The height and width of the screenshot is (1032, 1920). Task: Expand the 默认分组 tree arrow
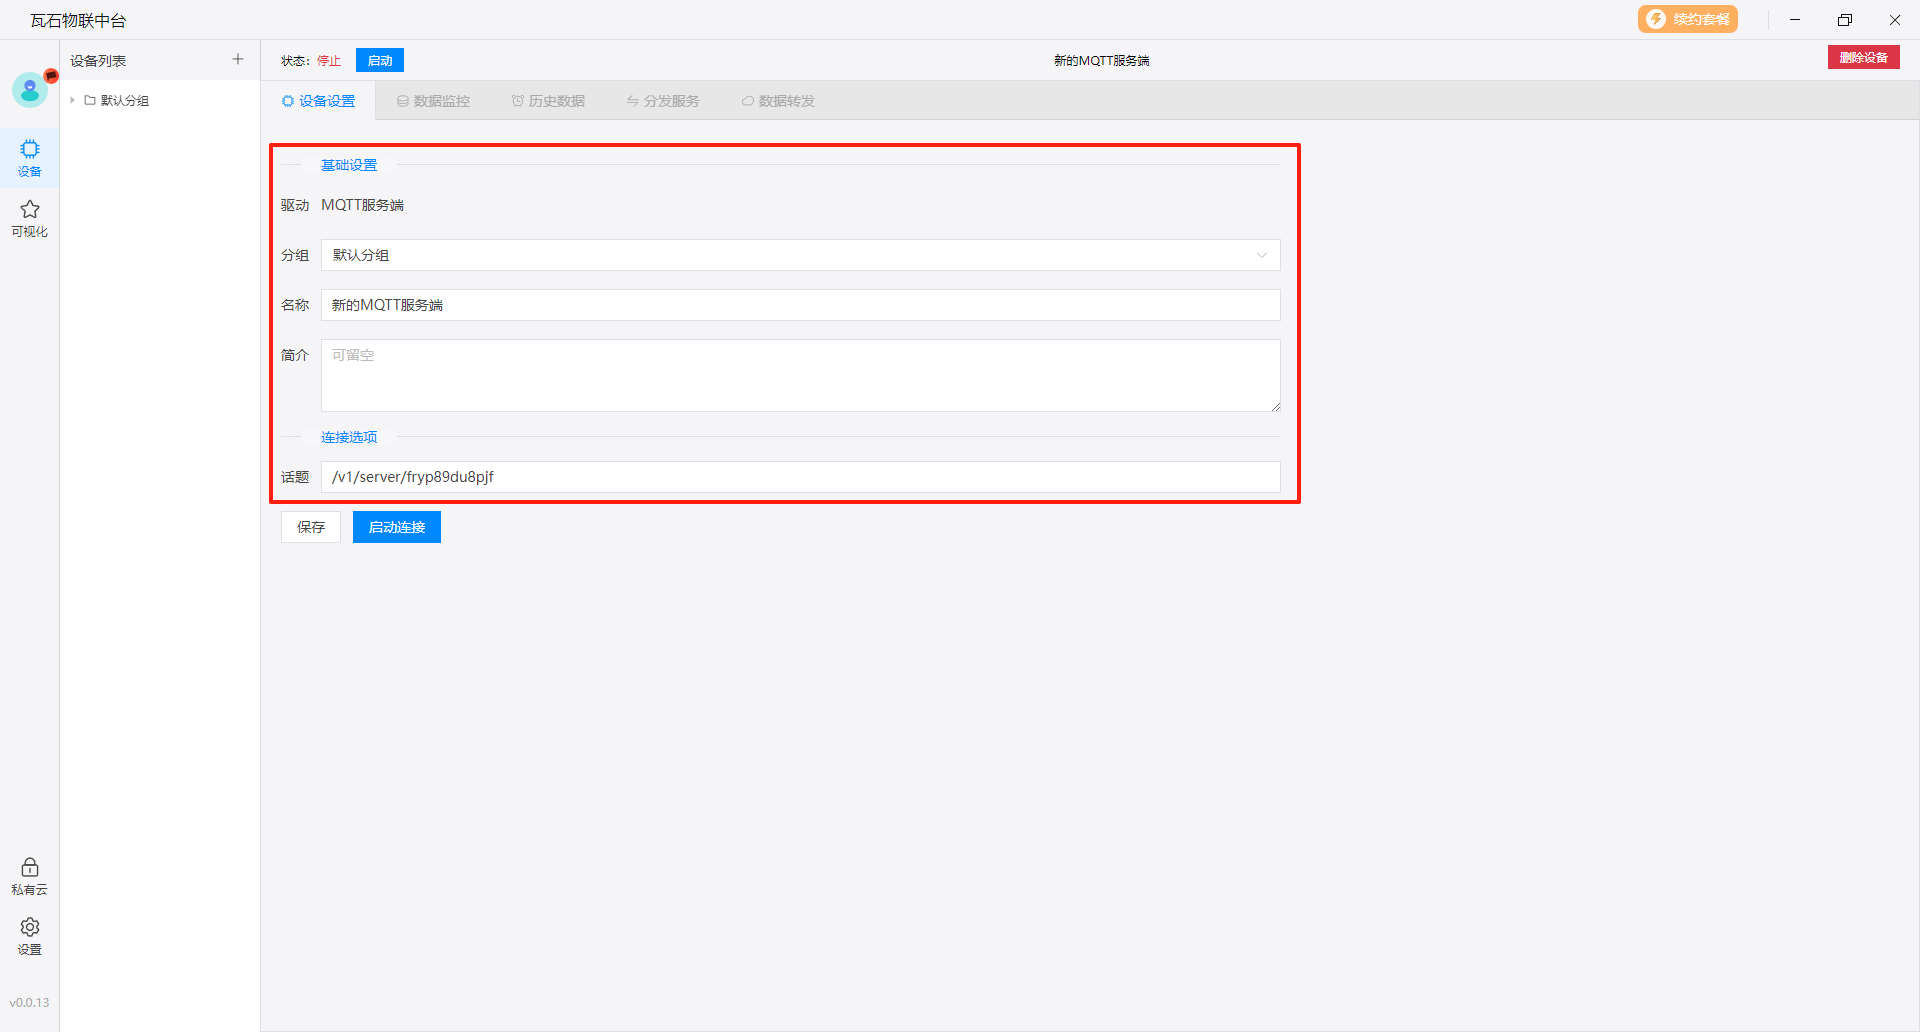[x=73, y=101]
